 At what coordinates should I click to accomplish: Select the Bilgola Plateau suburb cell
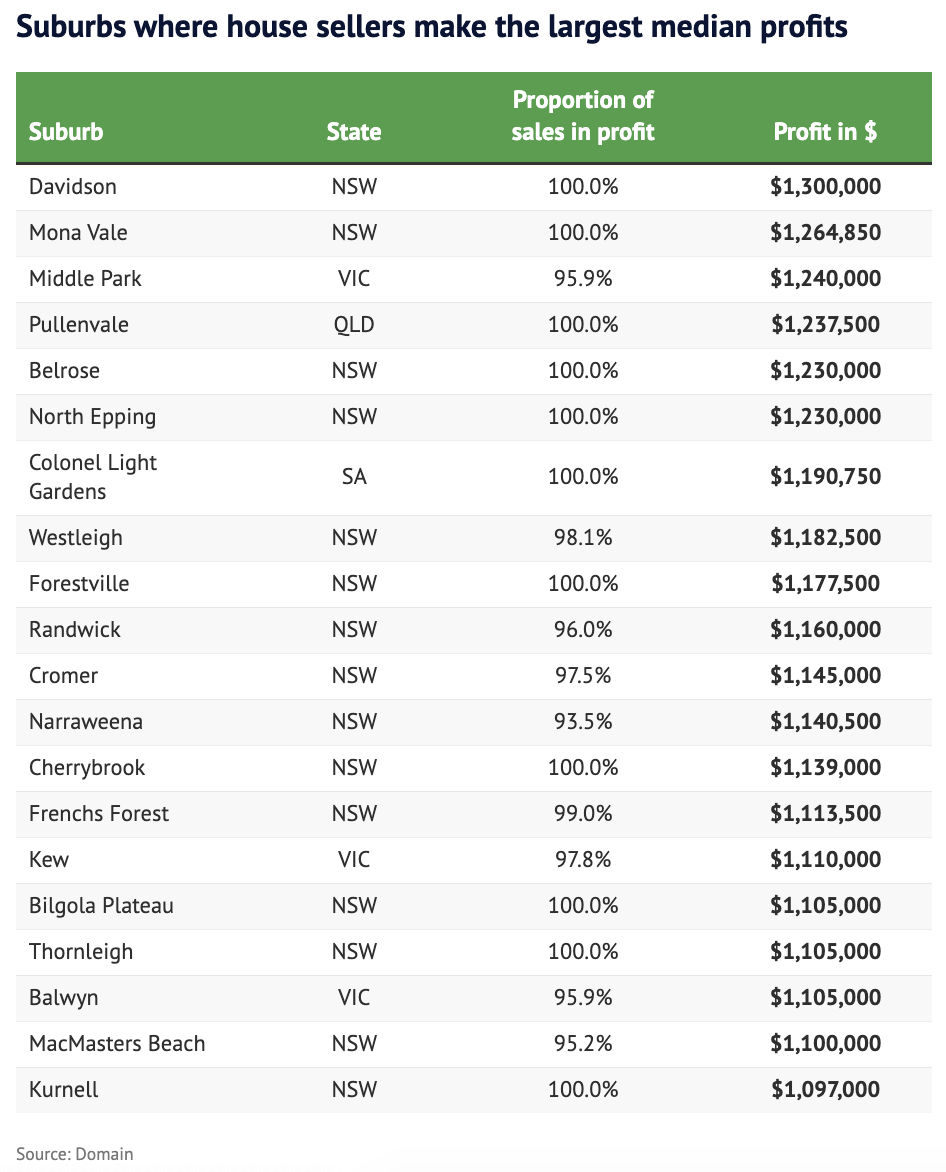point(101,905)
